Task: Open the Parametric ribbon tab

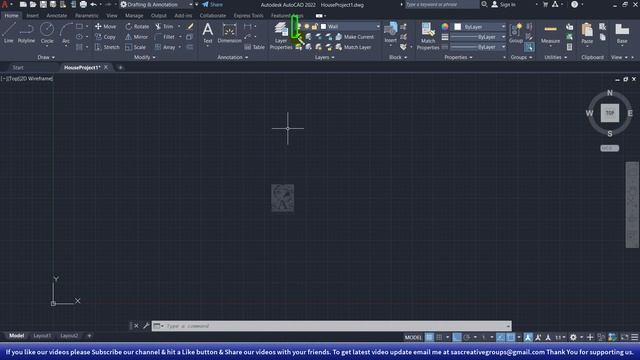Action: [x=87, y=16]
